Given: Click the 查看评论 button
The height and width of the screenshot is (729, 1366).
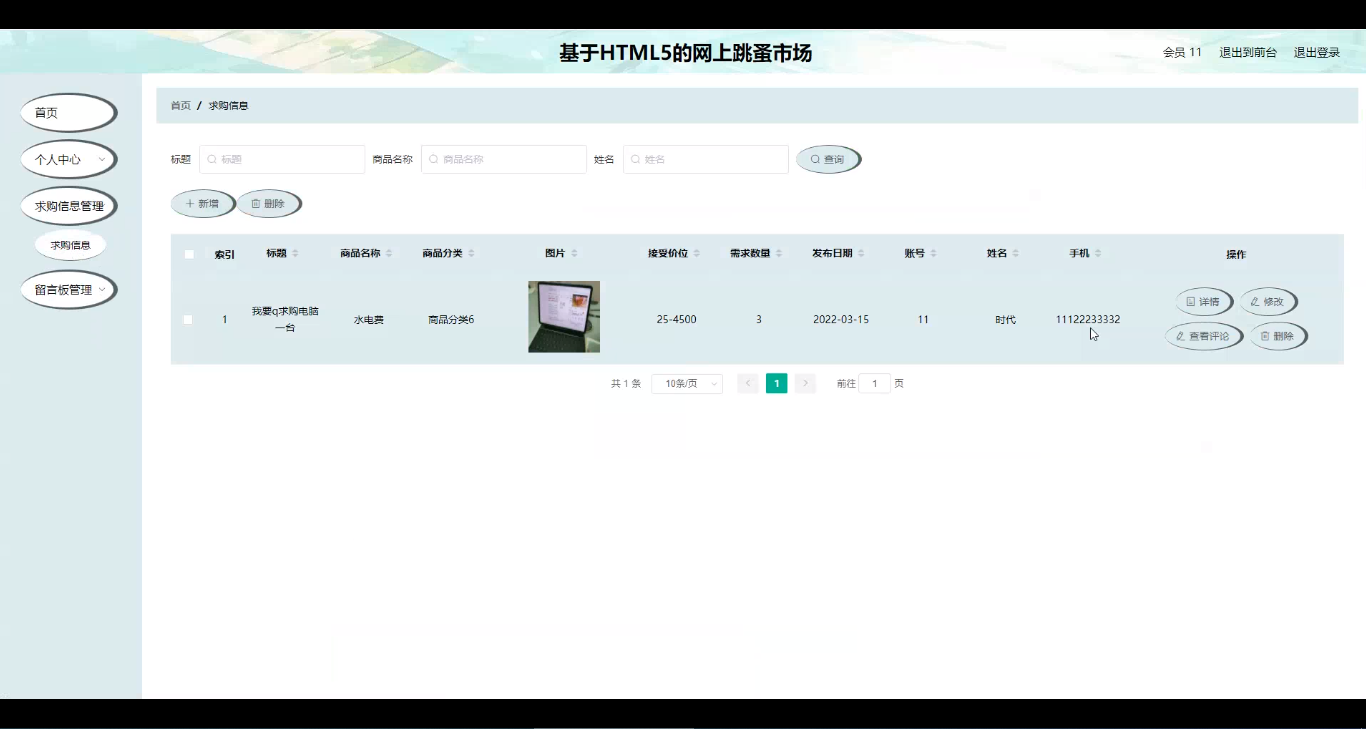Looking at the screenshot, I should 1204,336.
